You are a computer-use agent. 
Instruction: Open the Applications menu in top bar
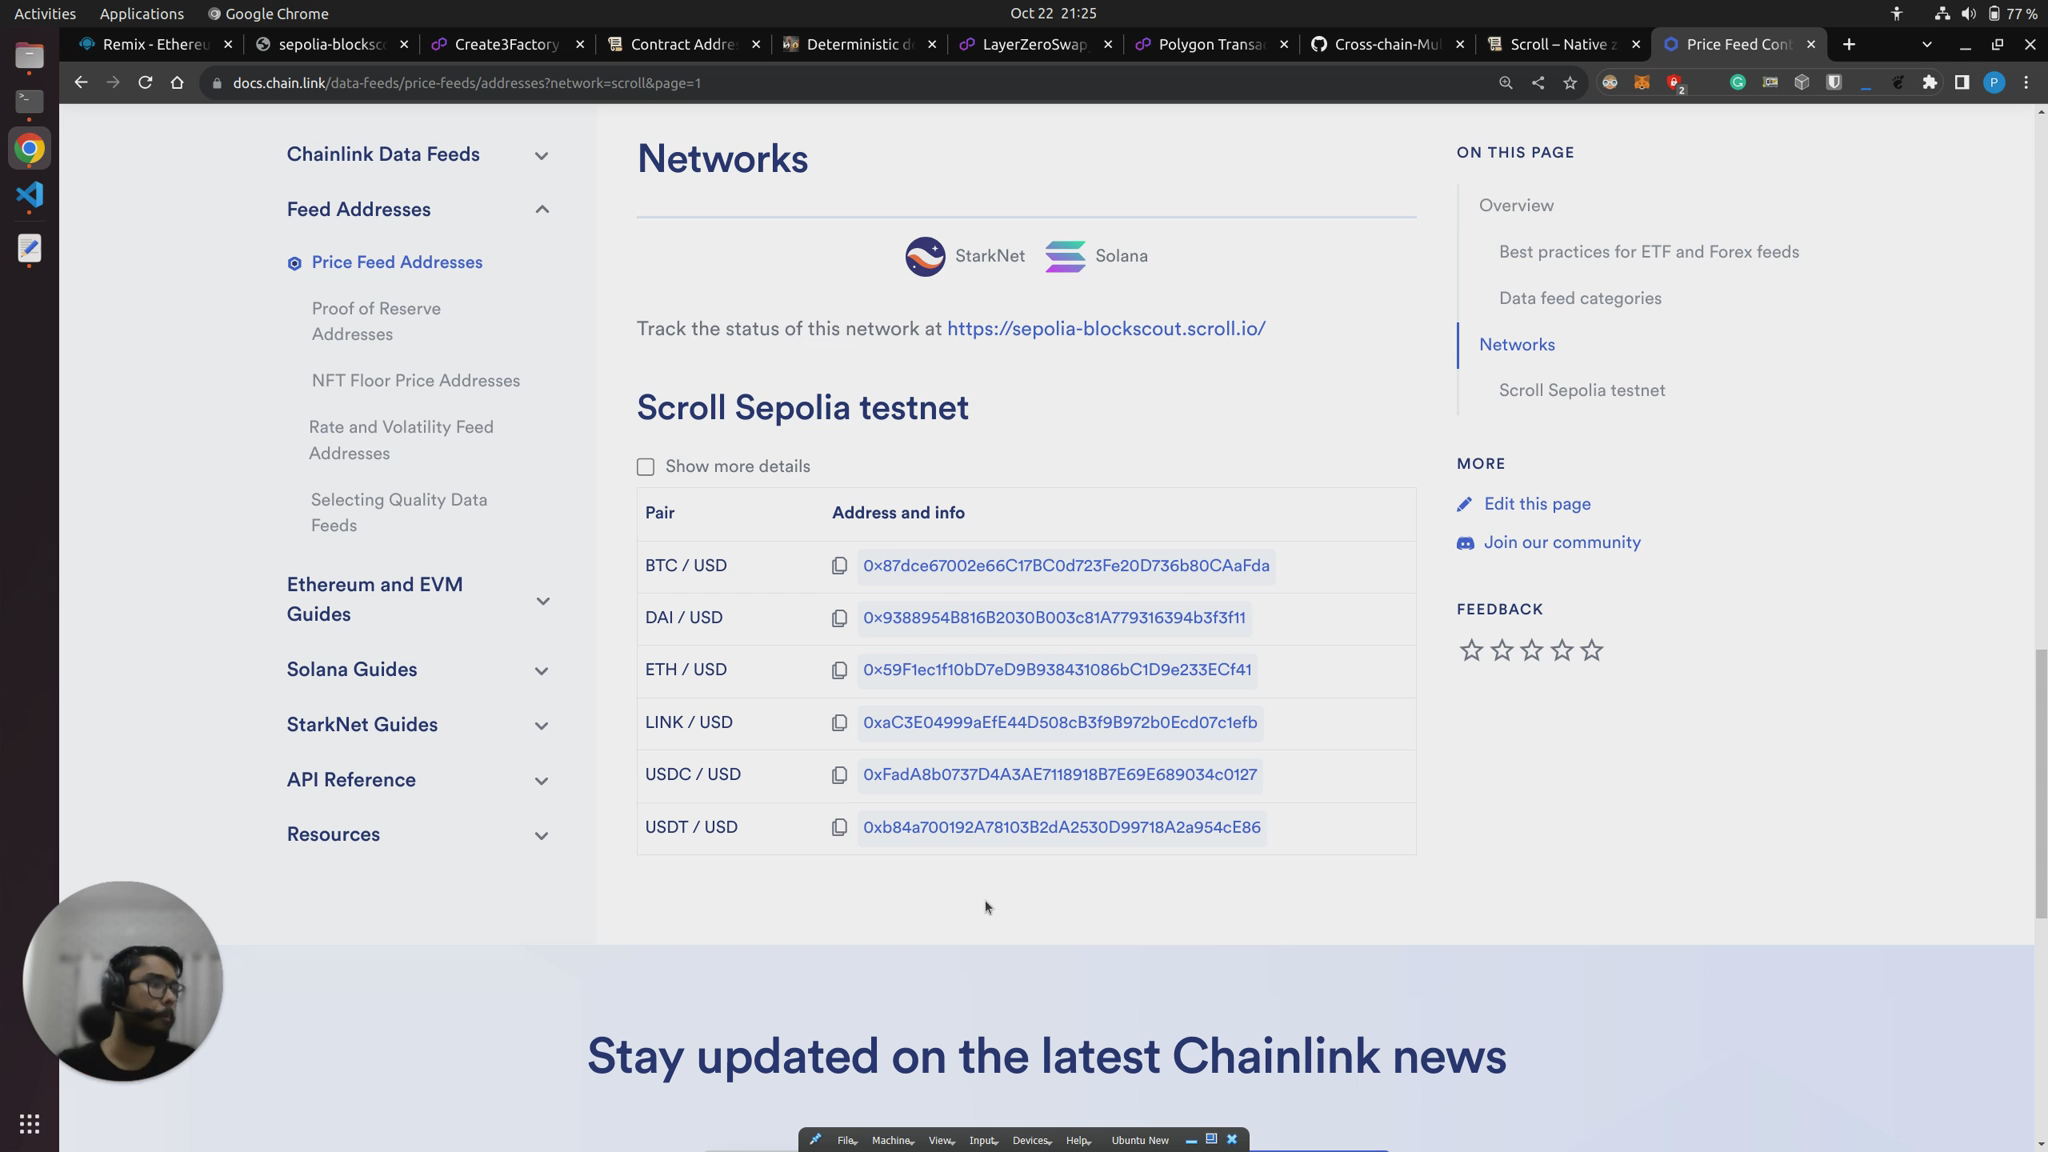[x=141, y=13]
